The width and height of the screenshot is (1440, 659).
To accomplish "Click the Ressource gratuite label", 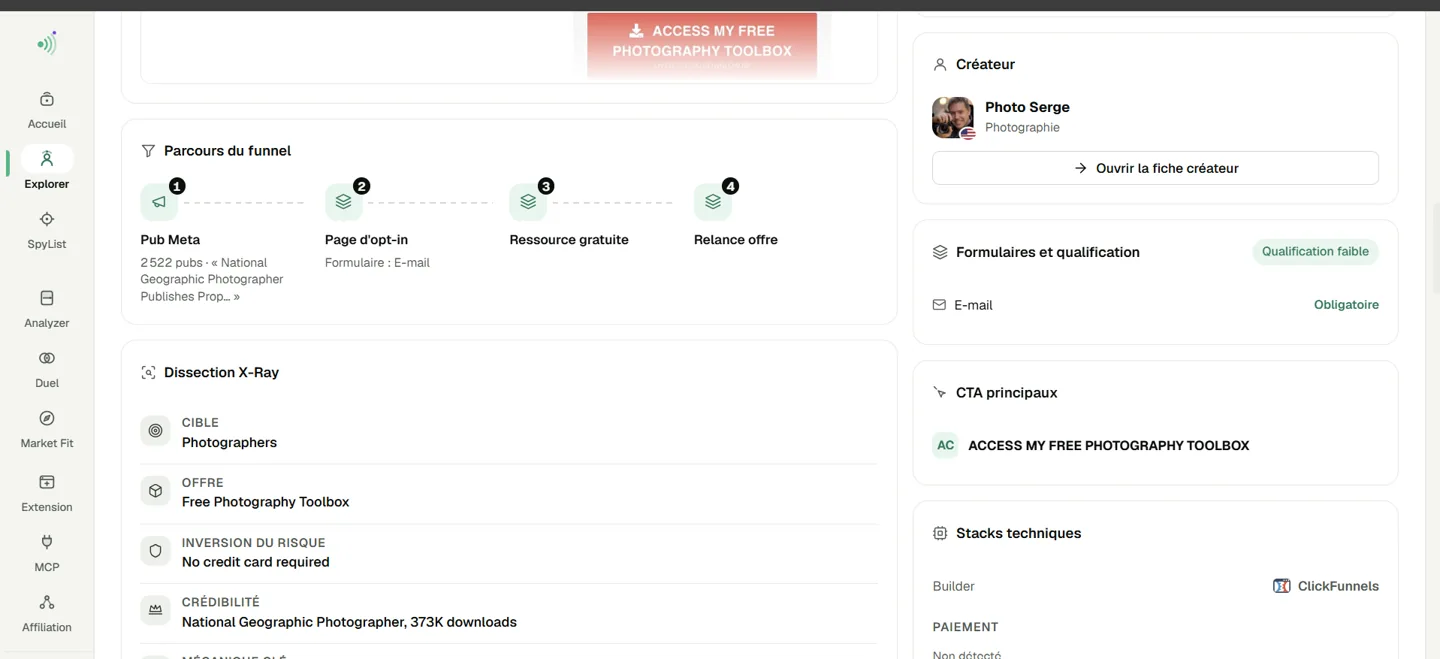I will click(569, 240).
